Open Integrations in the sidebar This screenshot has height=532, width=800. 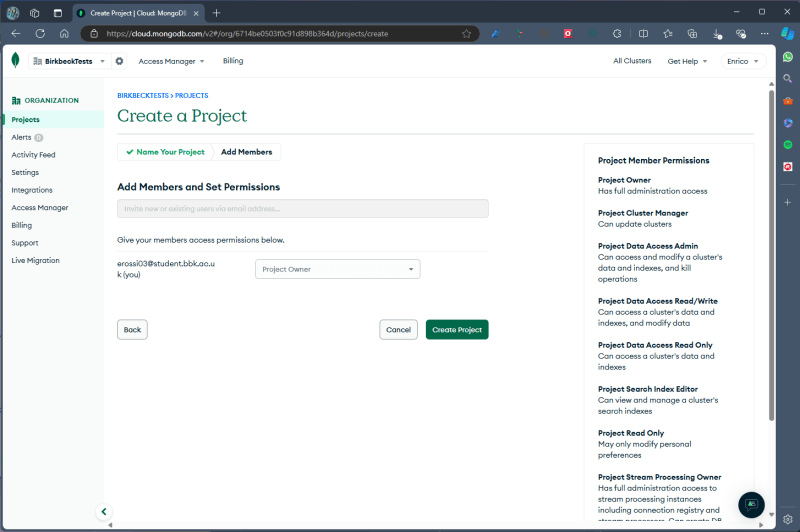pyautogui.click(x=32, y=190)
